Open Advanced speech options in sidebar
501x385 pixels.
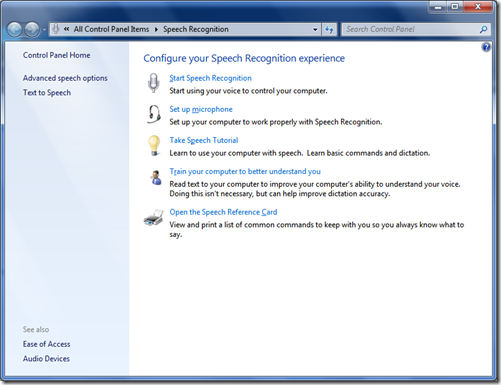click(x=65, y=78)
